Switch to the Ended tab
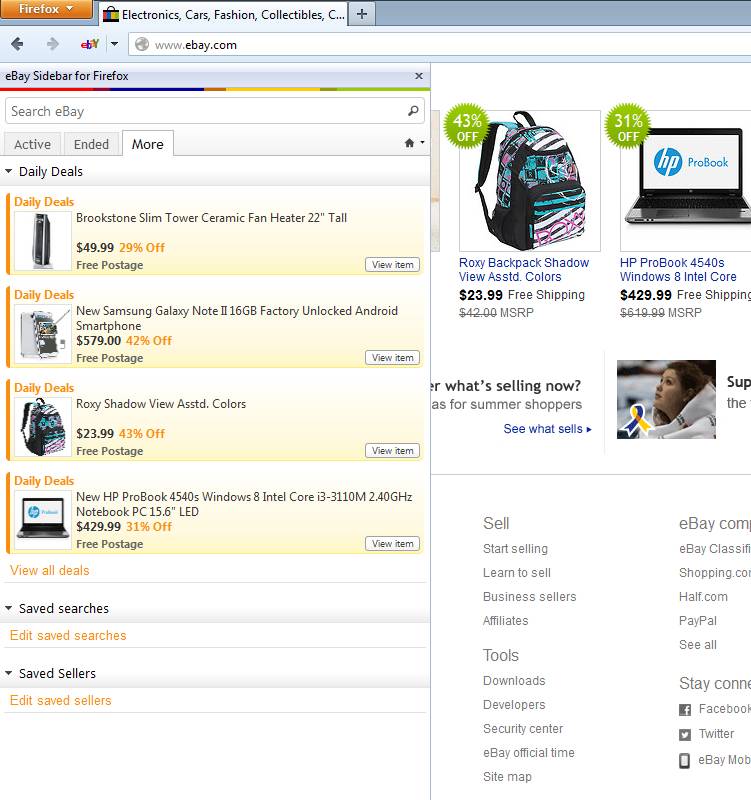Screen dimensions: 751x800 click(91, 144)
